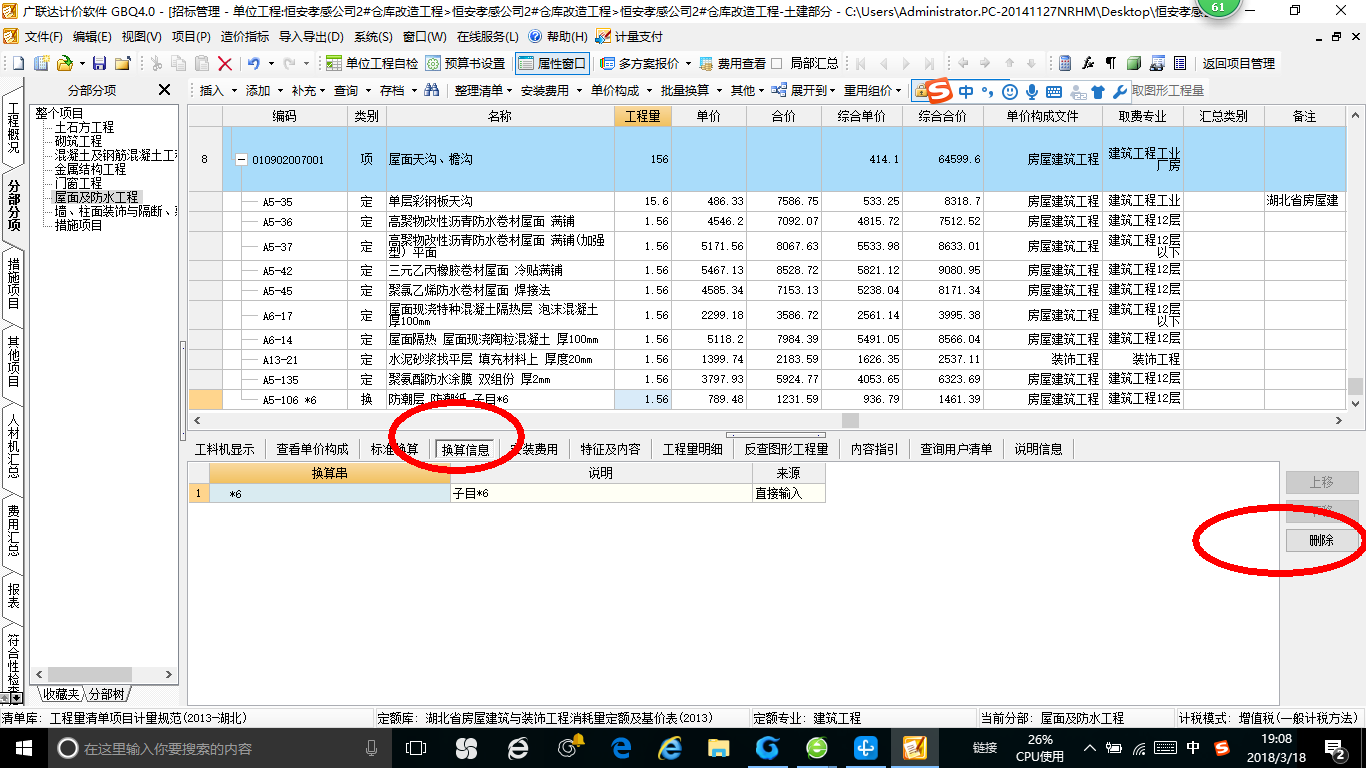This screenshot has height=768, width=1366.
Task: Select 土石方工程 in the tree
Action: click(84, 128)
